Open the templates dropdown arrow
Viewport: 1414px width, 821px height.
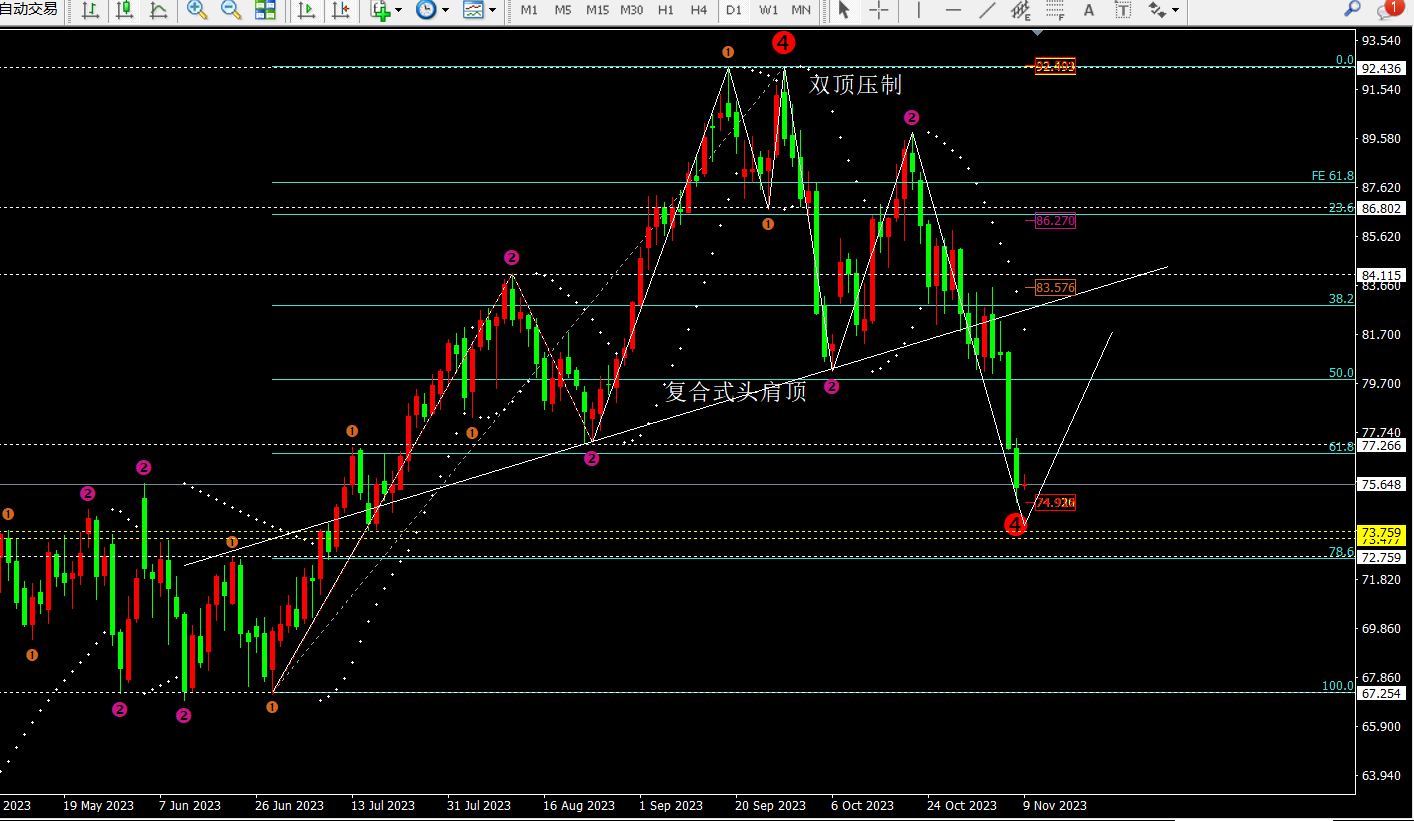pyautogui.click(x=492, y=10)
